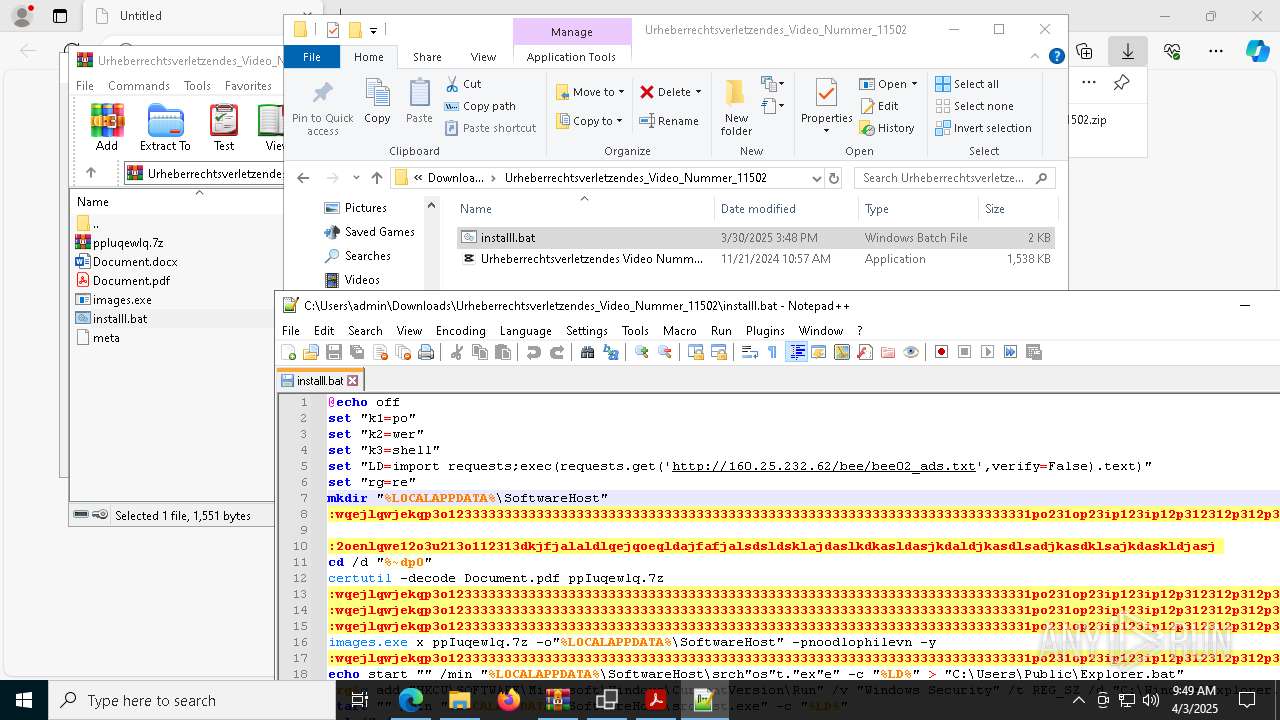The width and height of the screenshot is (1280, 720).
Task: Click the Print icon in Notepad++ toolbar
Action: tap(426, 352)
